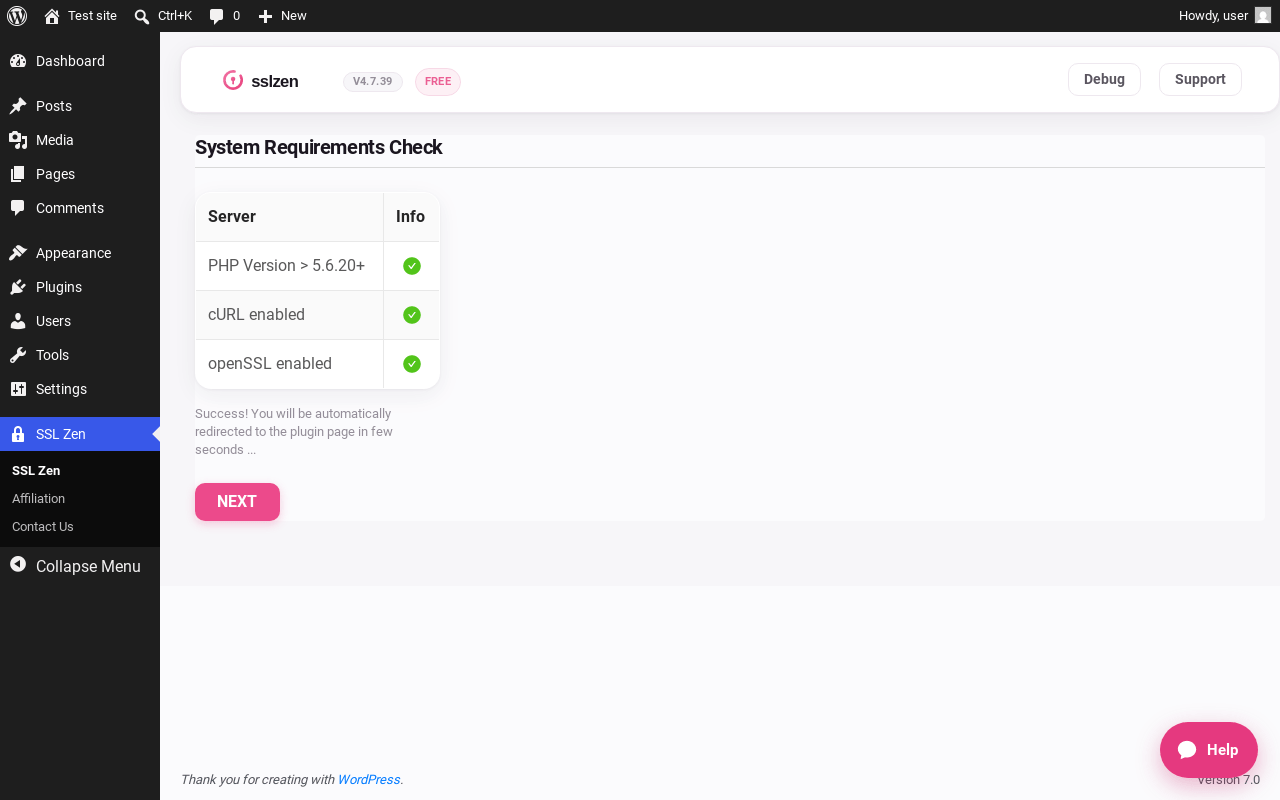The width and height of the screenshot is (1280, 800).
Task: Click the Test site home icon
Action: click(52, 16)
